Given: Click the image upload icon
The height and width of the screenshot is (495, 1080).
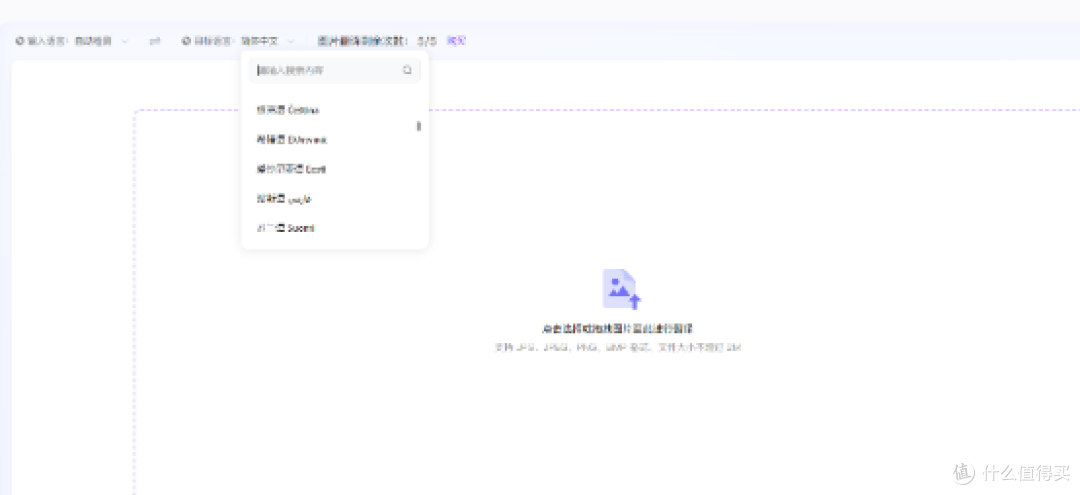Looking at the screenshot, I should pos(621,289).
